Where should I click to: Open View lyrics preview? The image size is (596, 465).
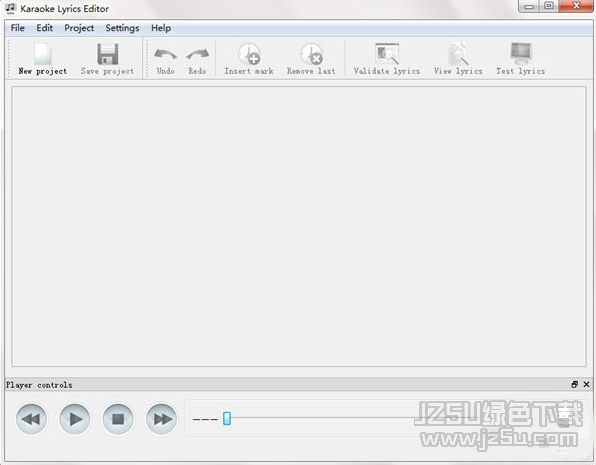click(x=458, y=59)
